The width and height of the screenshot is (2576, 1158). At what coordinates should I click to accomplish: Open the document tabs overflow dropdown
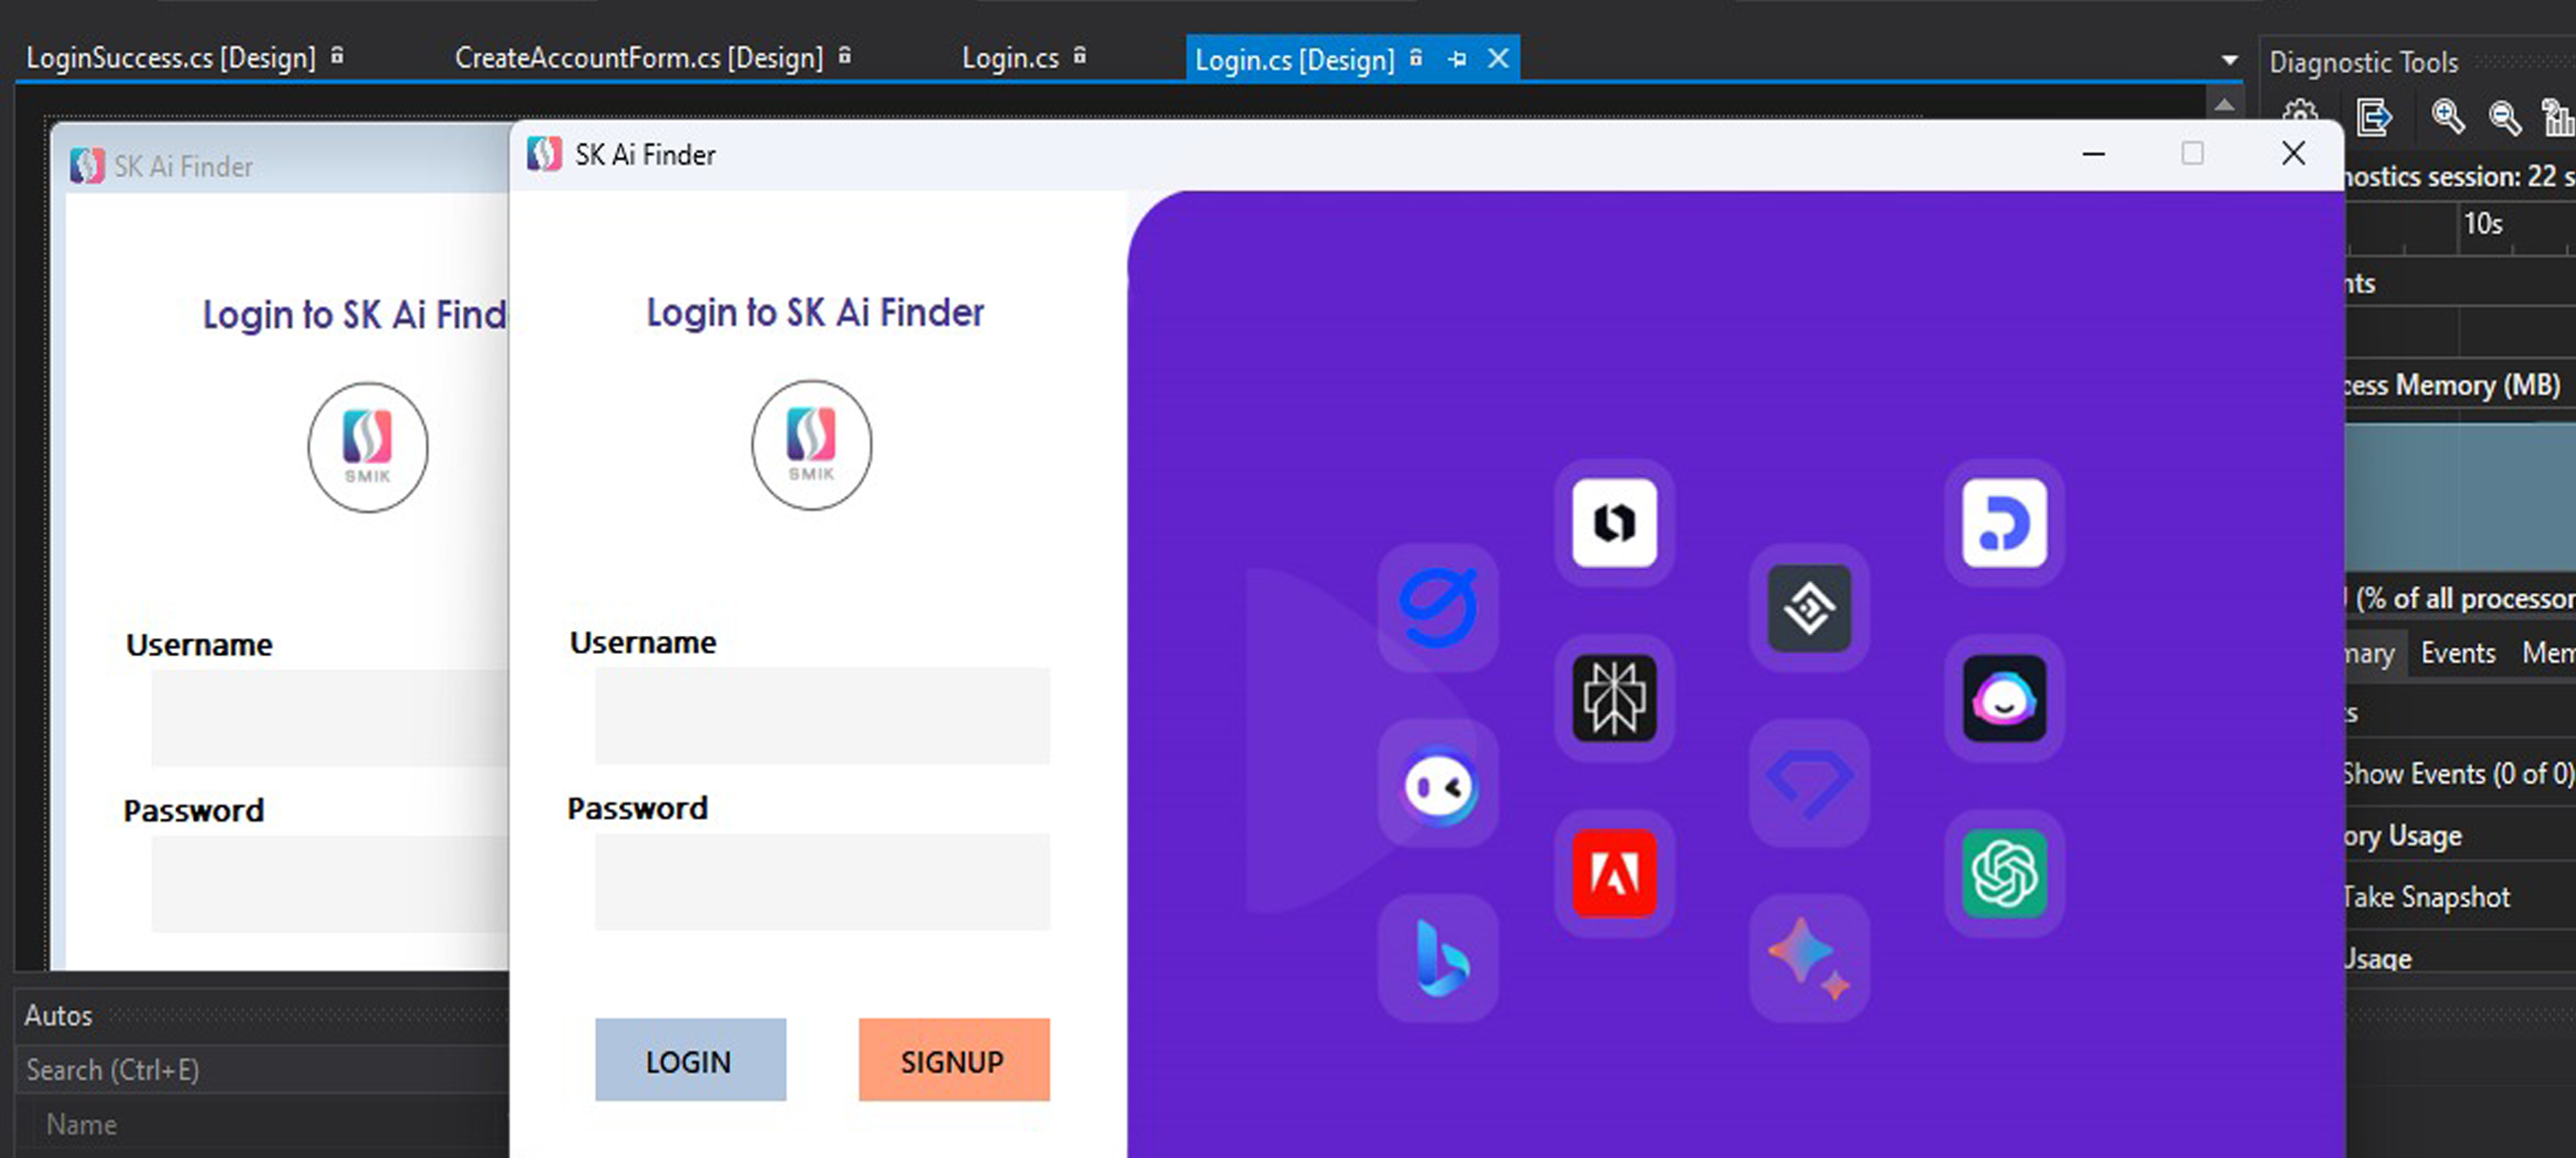coord(2229,60)
